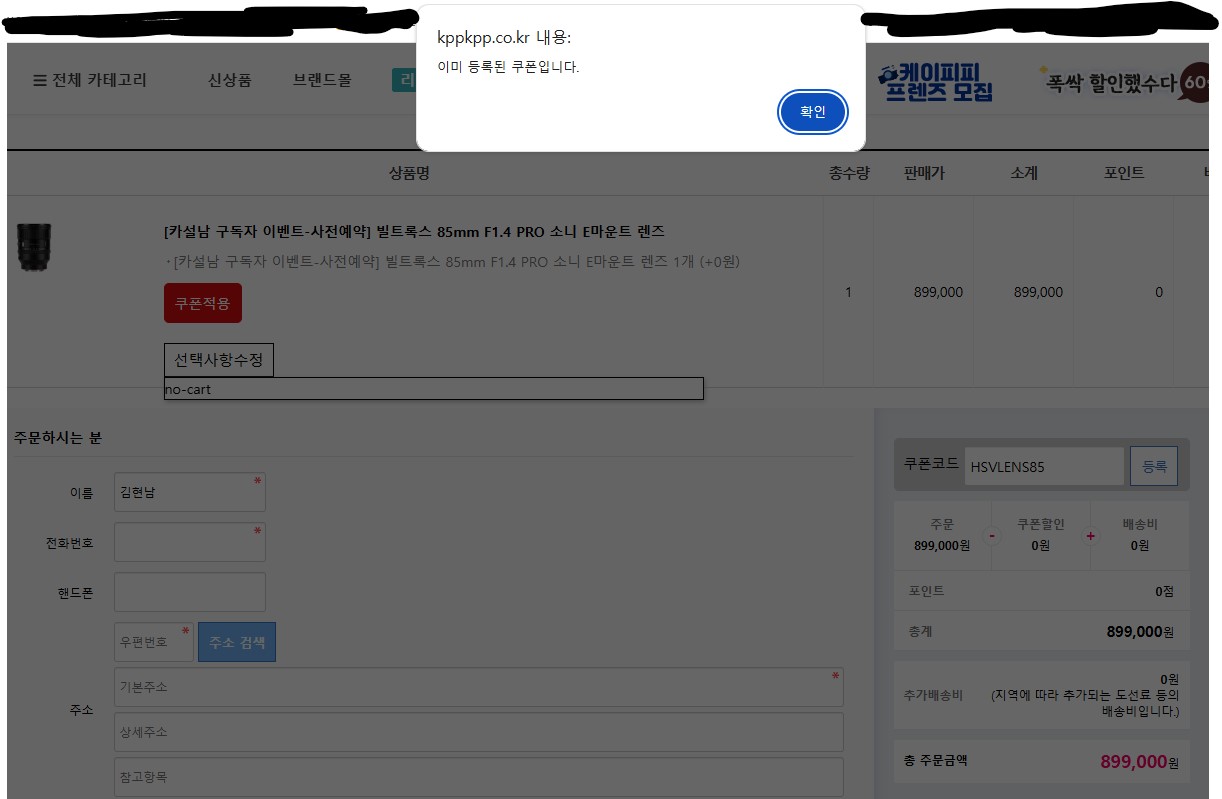Click the 우편번호 input field
Image resolution: width=1222 pixels, height=799 pixels.
coord(154,642)
